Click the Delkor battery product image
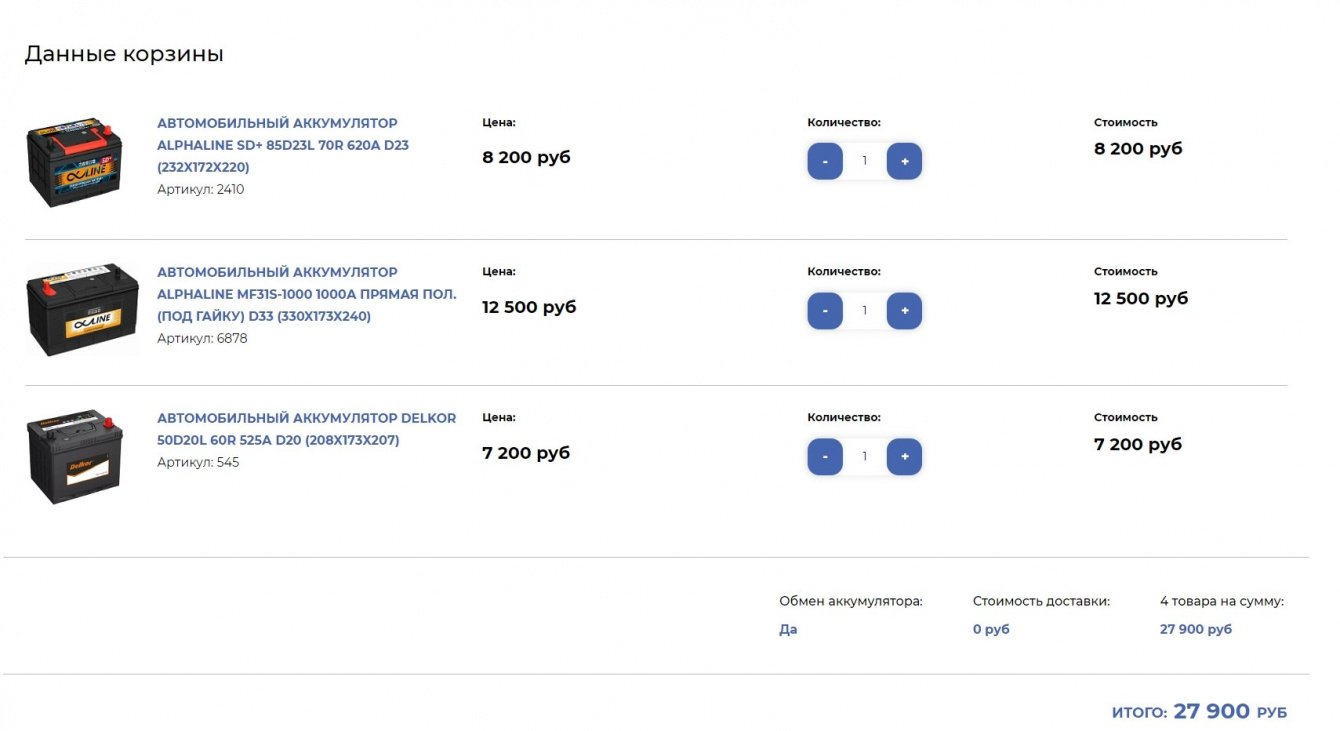This screenshot has width=1340, height=731. pos(75,455)
